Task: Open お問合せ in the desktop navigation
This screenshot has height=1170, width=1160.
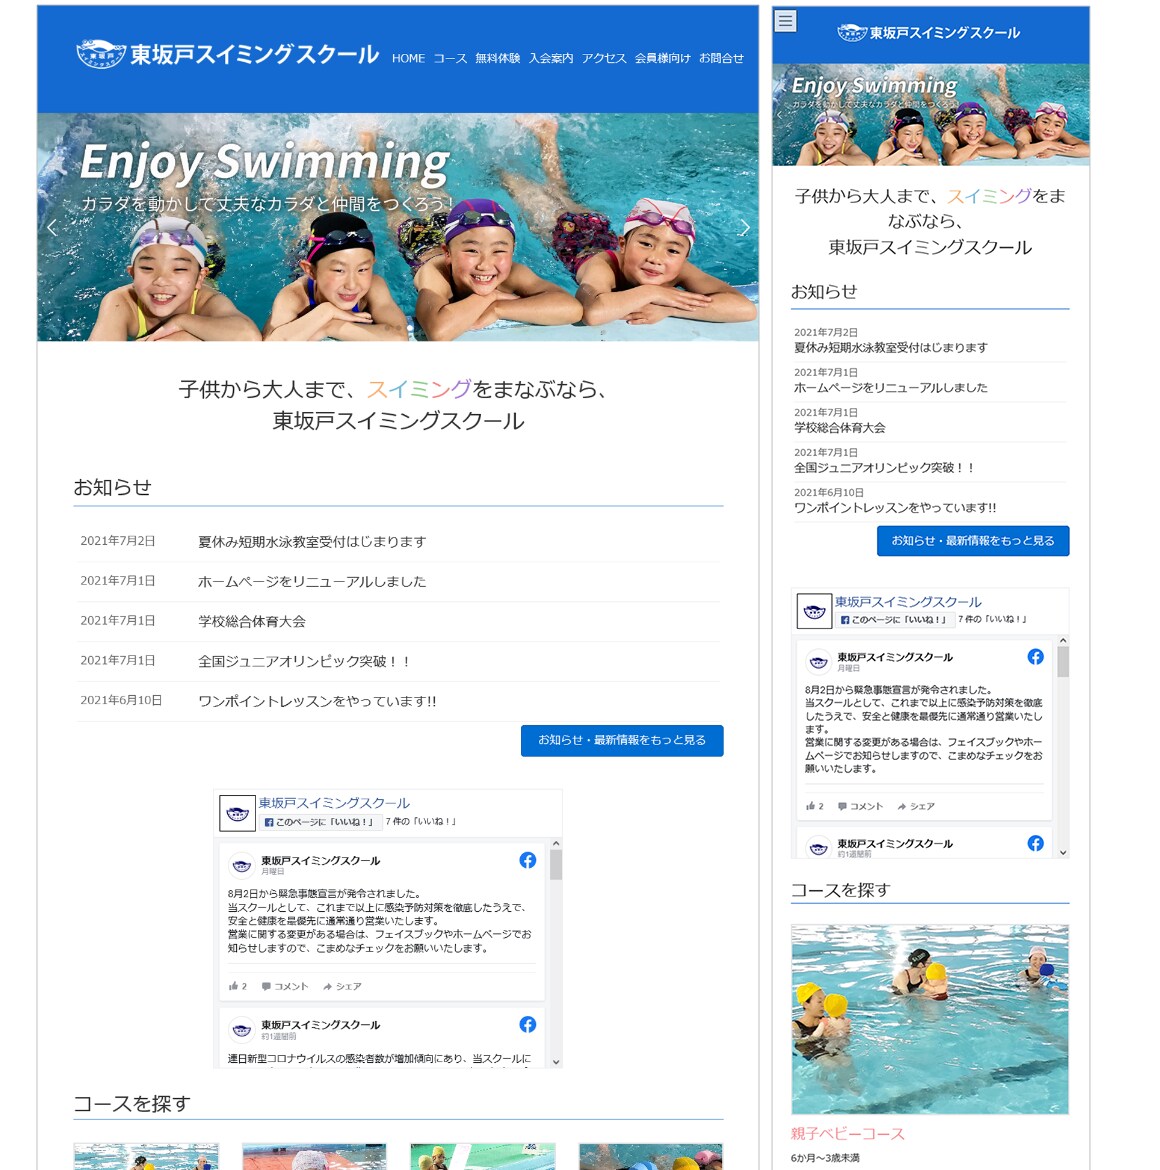Action: [721, 58]
